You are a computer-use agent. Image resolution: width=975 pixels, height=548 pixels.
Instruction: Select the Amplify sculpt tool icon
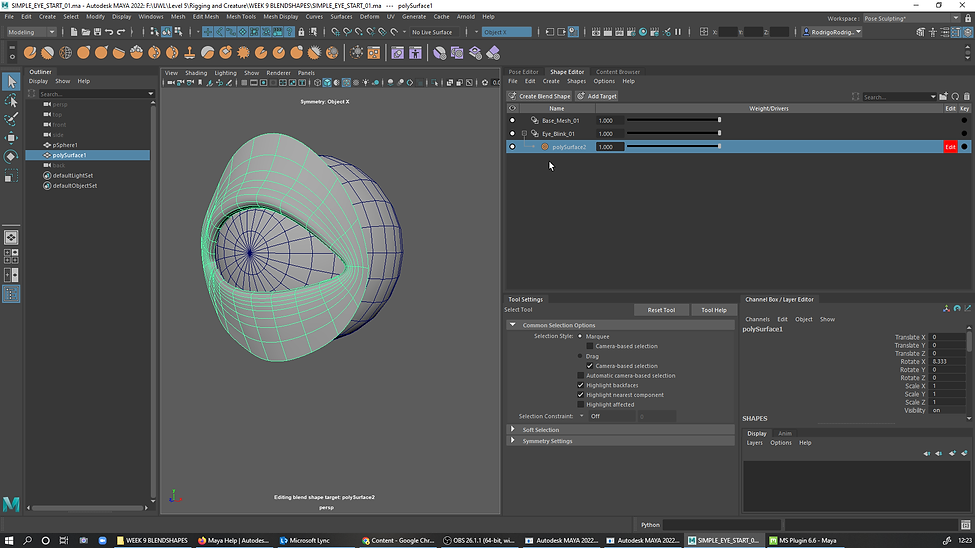[315, 53]
